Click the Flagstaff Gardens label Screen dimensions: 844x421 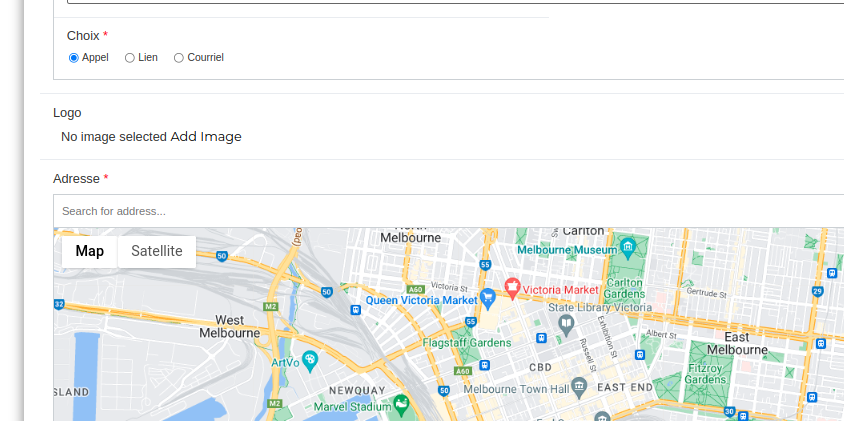(x=467, y=343)
